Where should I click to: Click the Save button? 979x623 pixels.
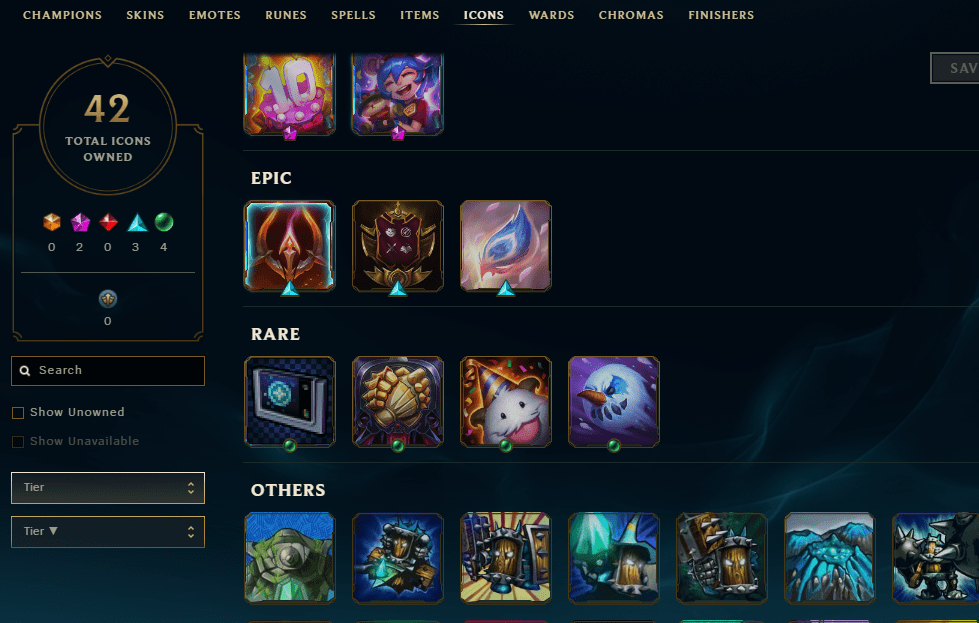[955, 68]
